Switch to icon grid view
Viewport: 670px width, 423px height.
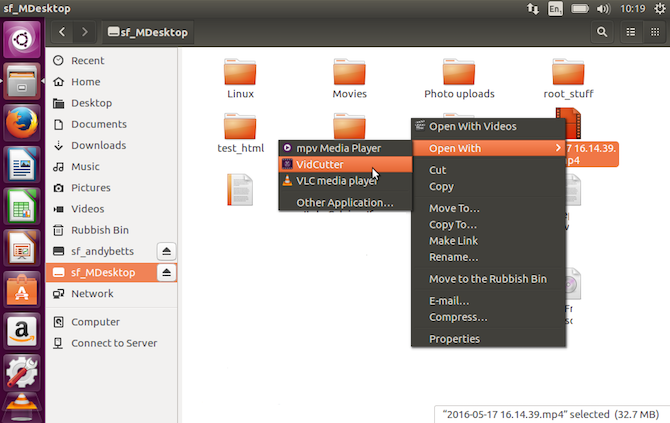click(655, 32)
